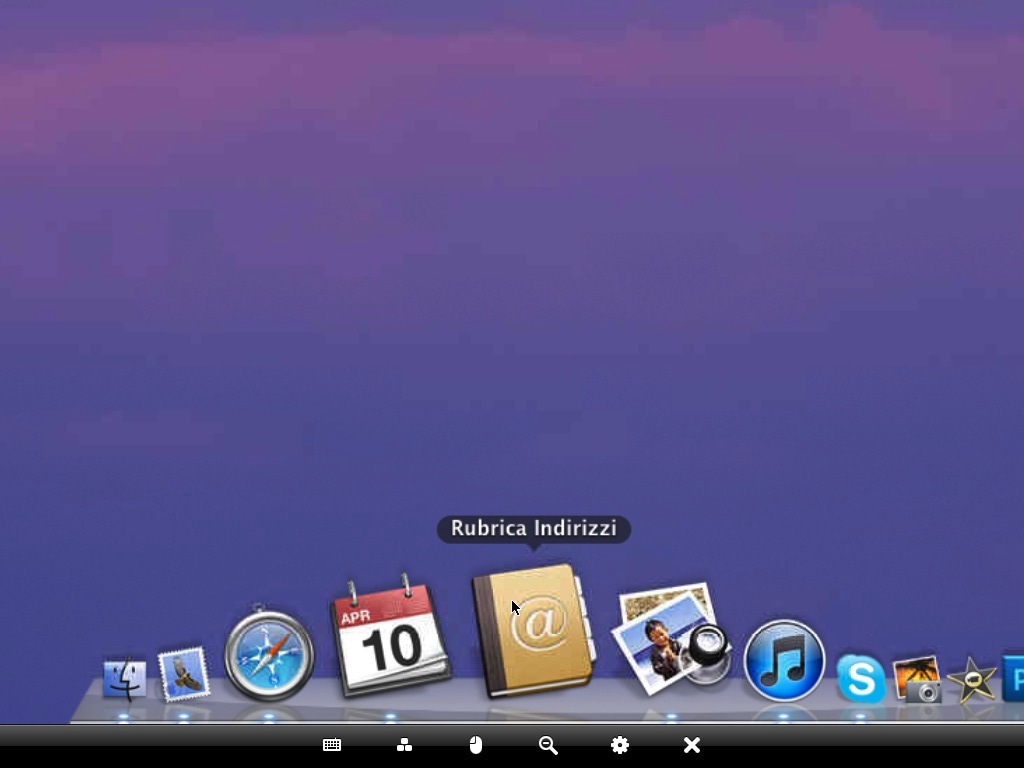Image resolution: width=1024 pixels, height=768 pixels.
Task: Launch the Rubrica Indirizzi address book
Action: click(x=534, y=630)
